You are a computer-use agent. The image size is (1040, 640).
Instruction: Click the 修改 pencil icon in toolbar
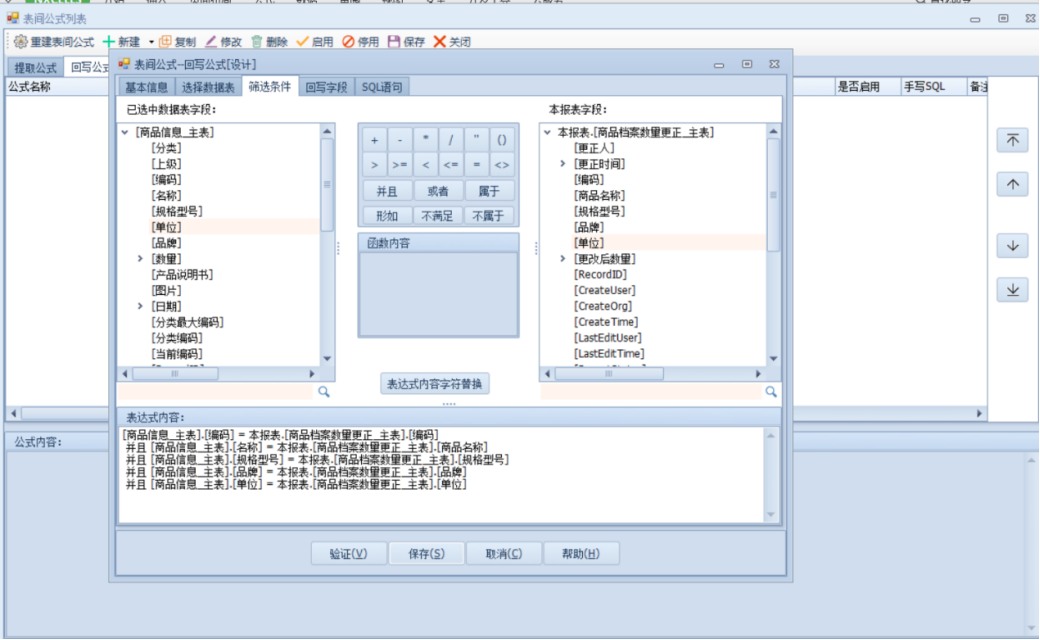tap(211, 42)
